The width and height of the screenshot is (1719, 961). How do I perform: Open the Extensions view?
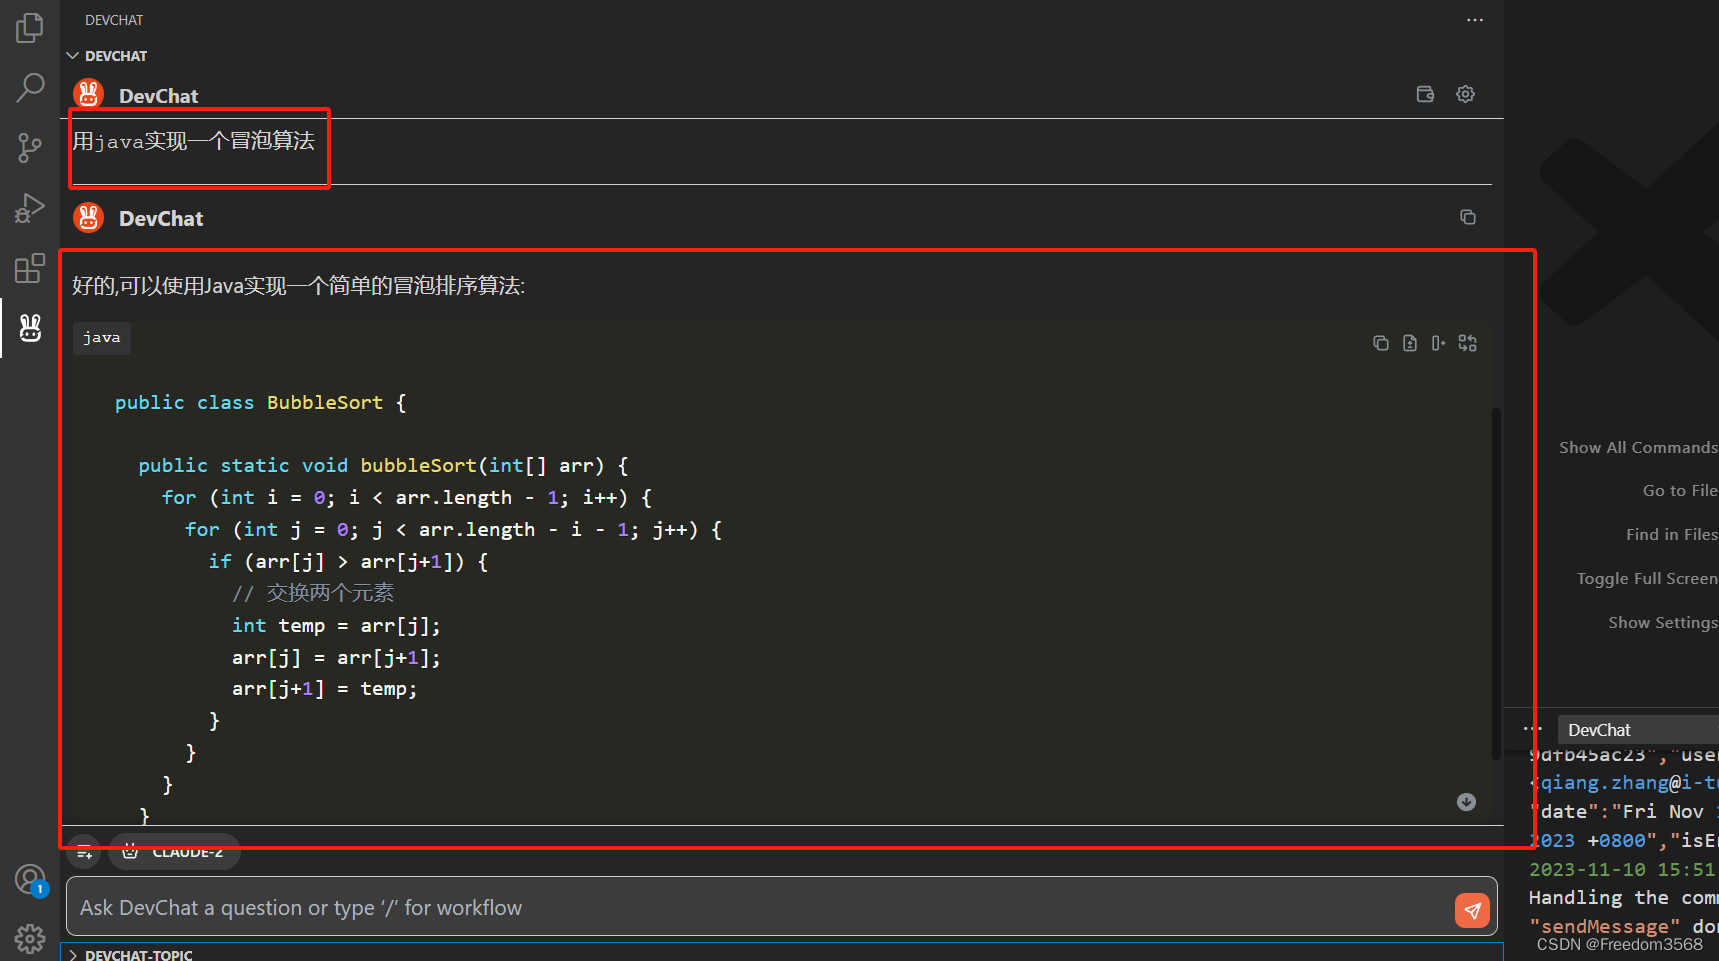(x=30, y=268)
